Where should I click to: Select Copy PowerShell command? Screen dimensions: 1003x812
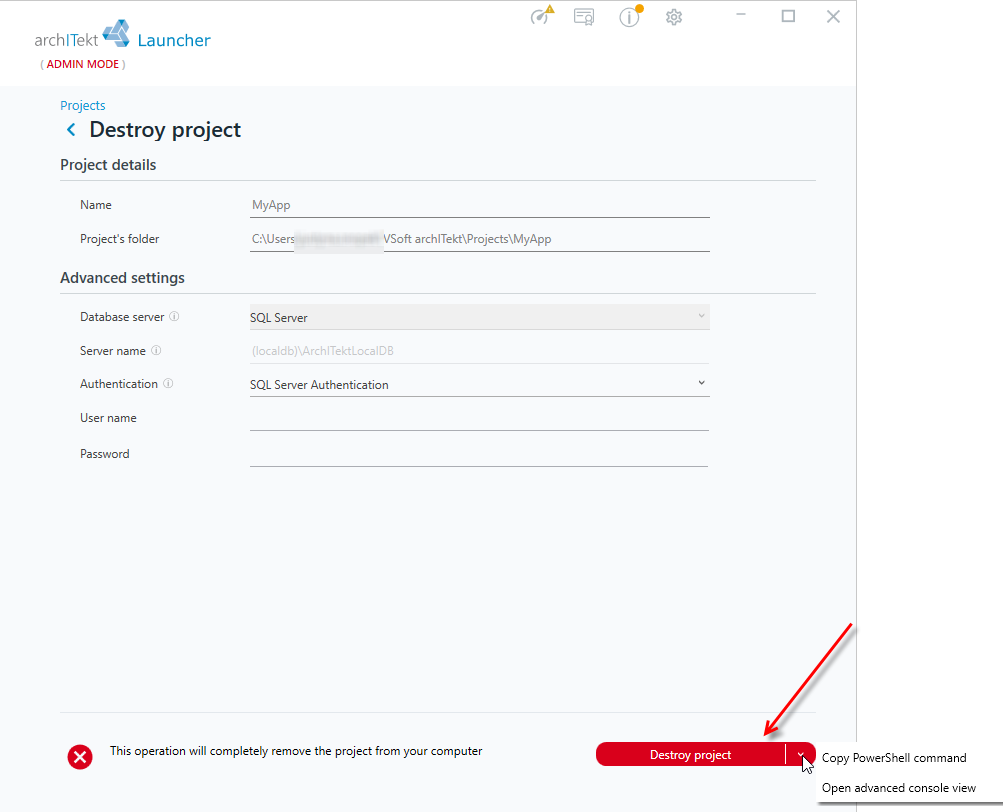[894, 758]
